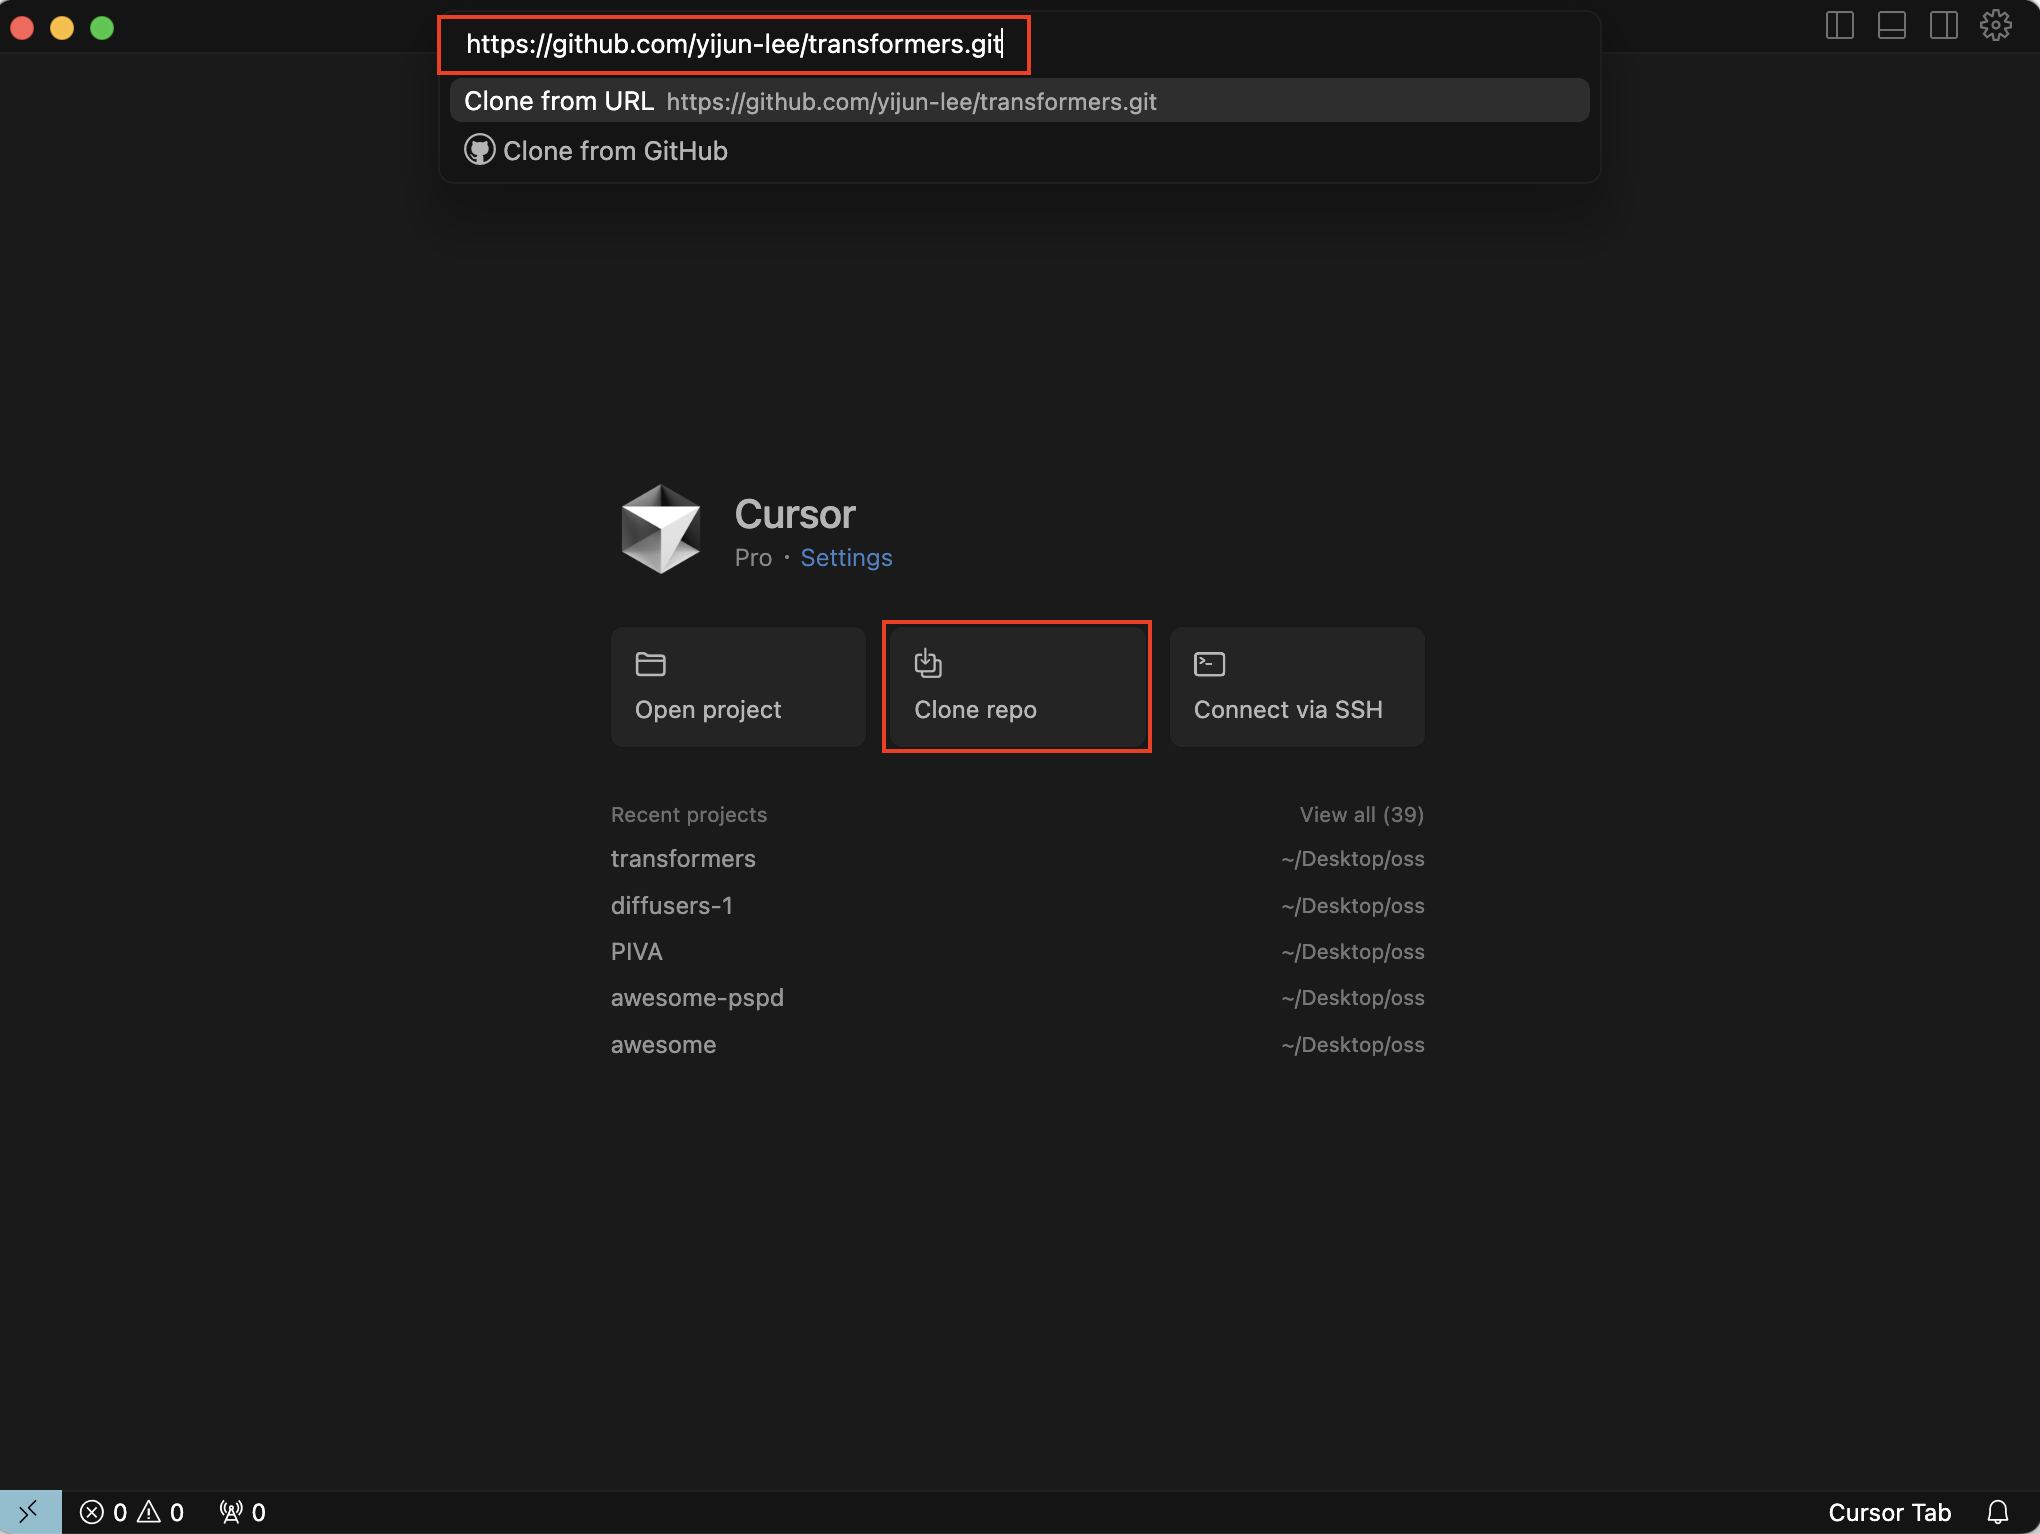
Task: Click the download icon on Clone repo
Action: click(928, 663)
